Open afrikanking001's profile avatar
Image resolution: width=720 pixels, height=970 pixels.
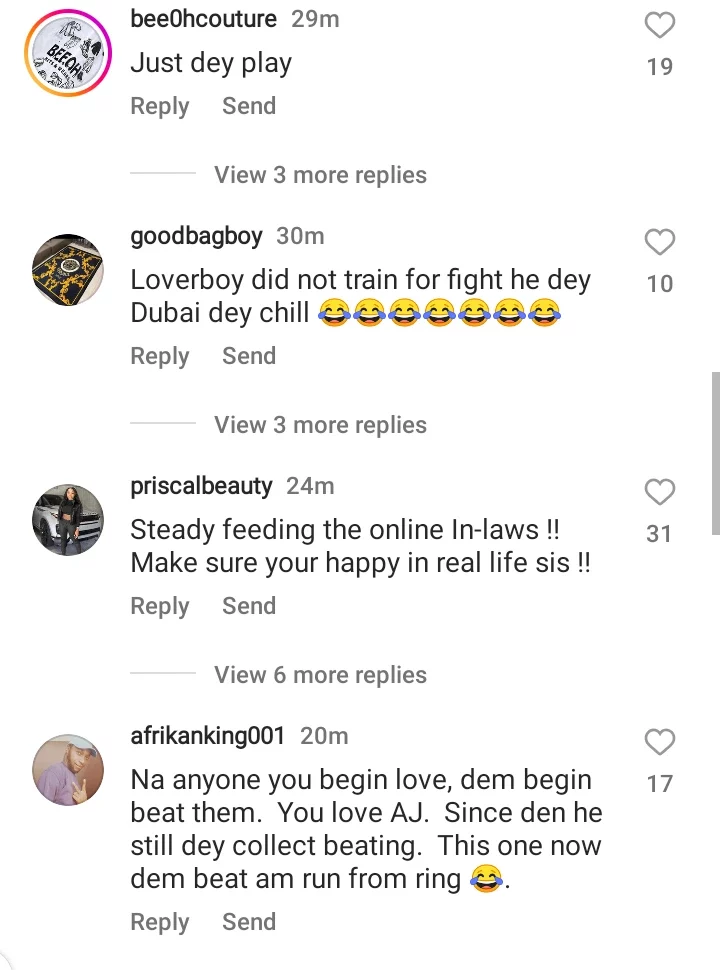pos(68,770)
